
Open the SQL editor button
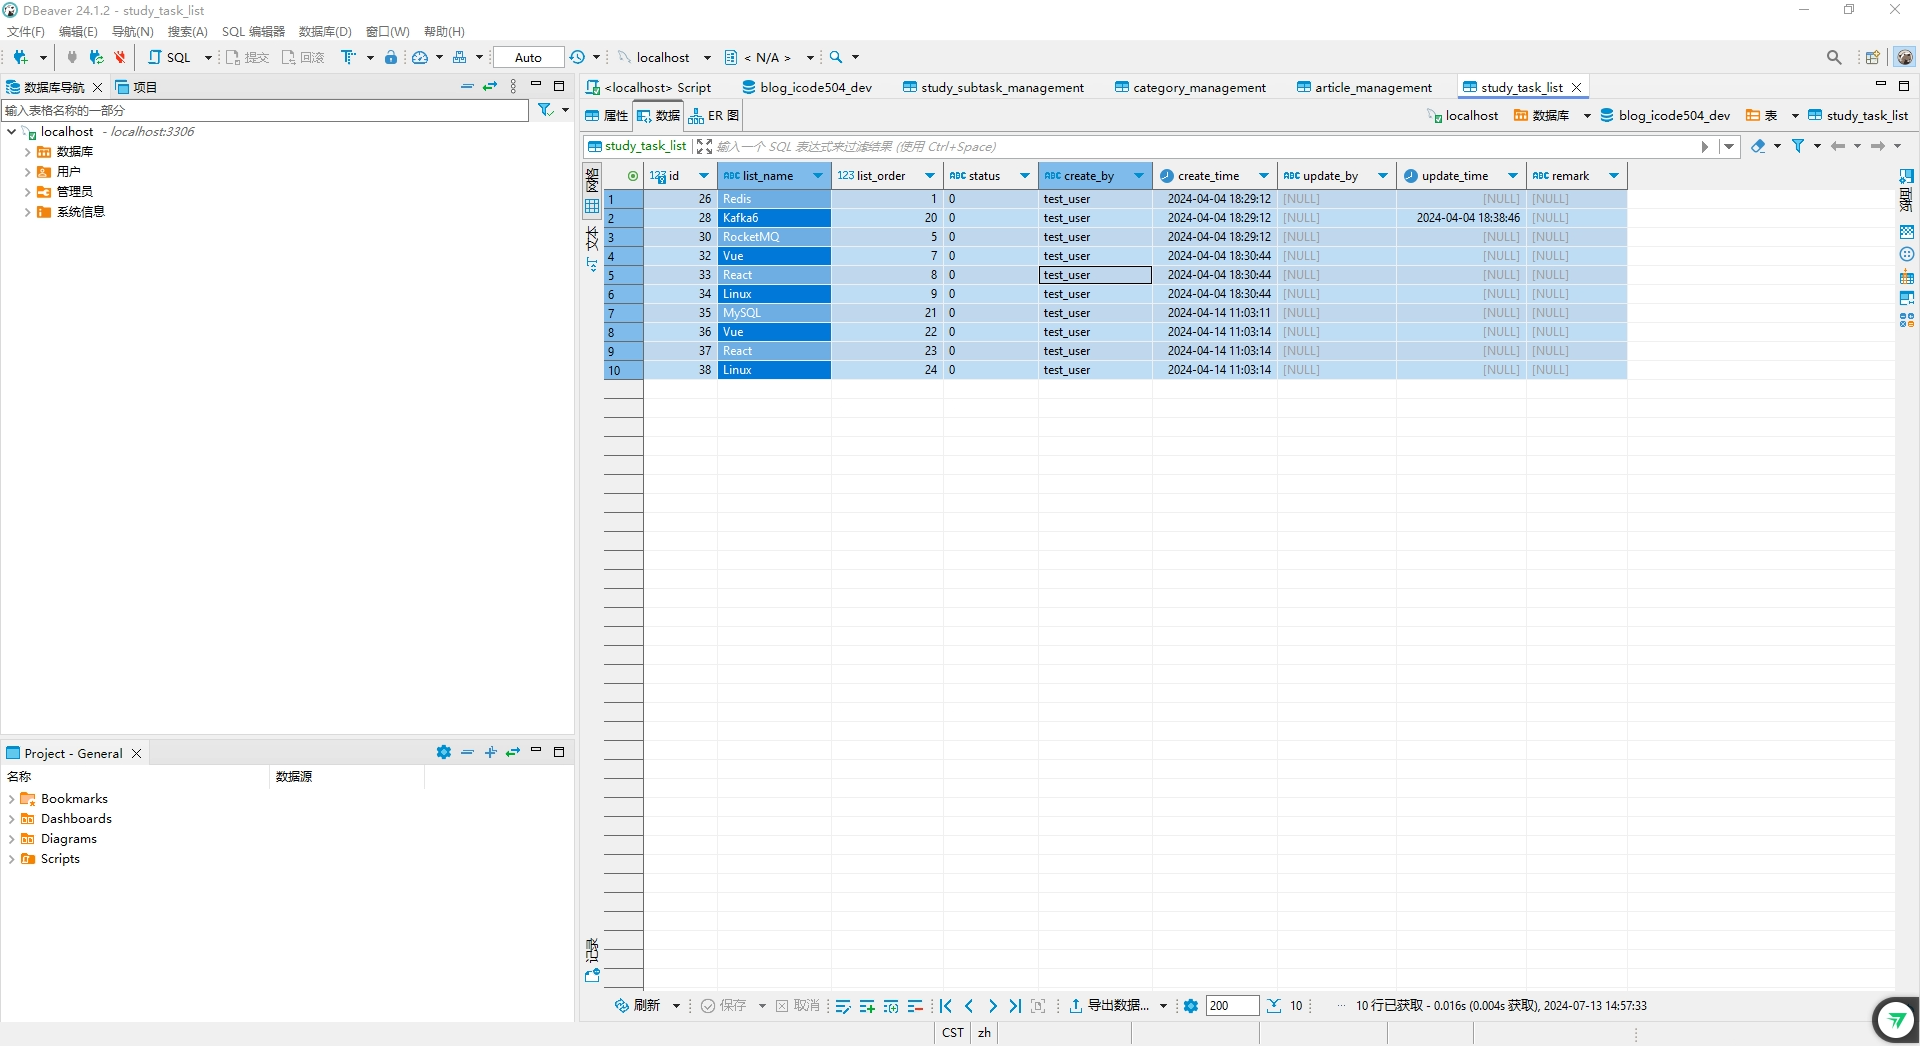click(x=170, y=57)
